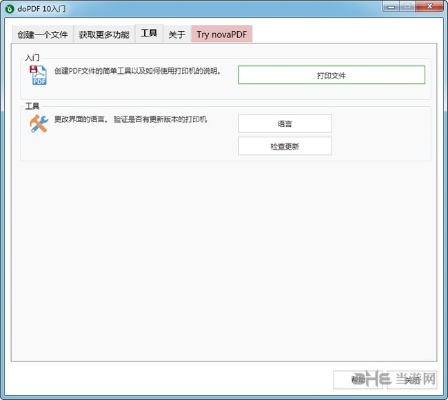Maximize the doPDF window
Viewport: 448px width, 400px height.
pos(407,7)
